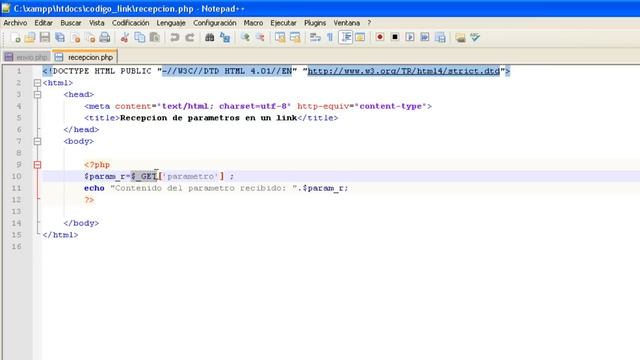640x360 pixels.
Task: Copy selection with the Copy toolbar icon
Action: 140,38
